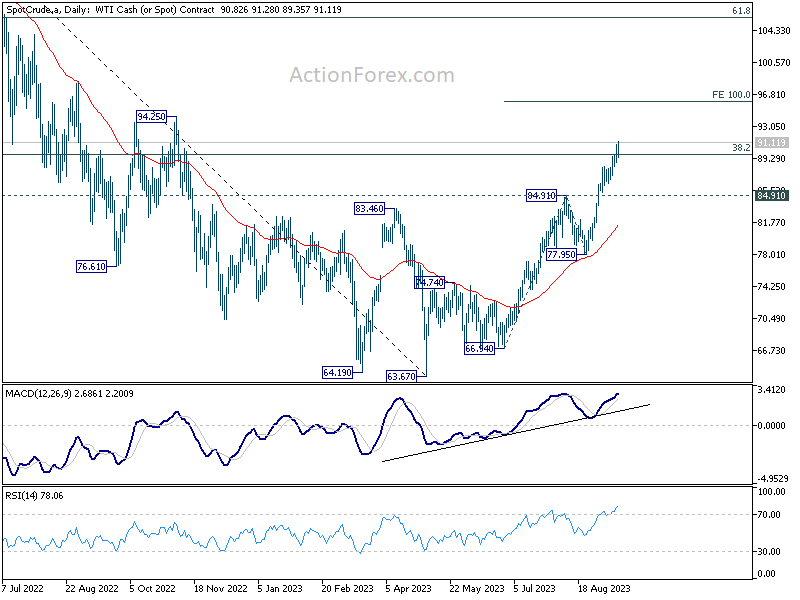The height and width of the screenshot is (600, 800).
Task: Click the 18 Nov 2022 date label
Action: [220, 588]
